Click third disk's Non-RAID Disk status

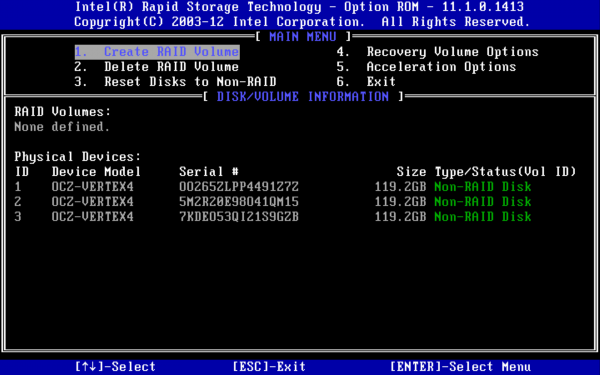pos(483,217)
